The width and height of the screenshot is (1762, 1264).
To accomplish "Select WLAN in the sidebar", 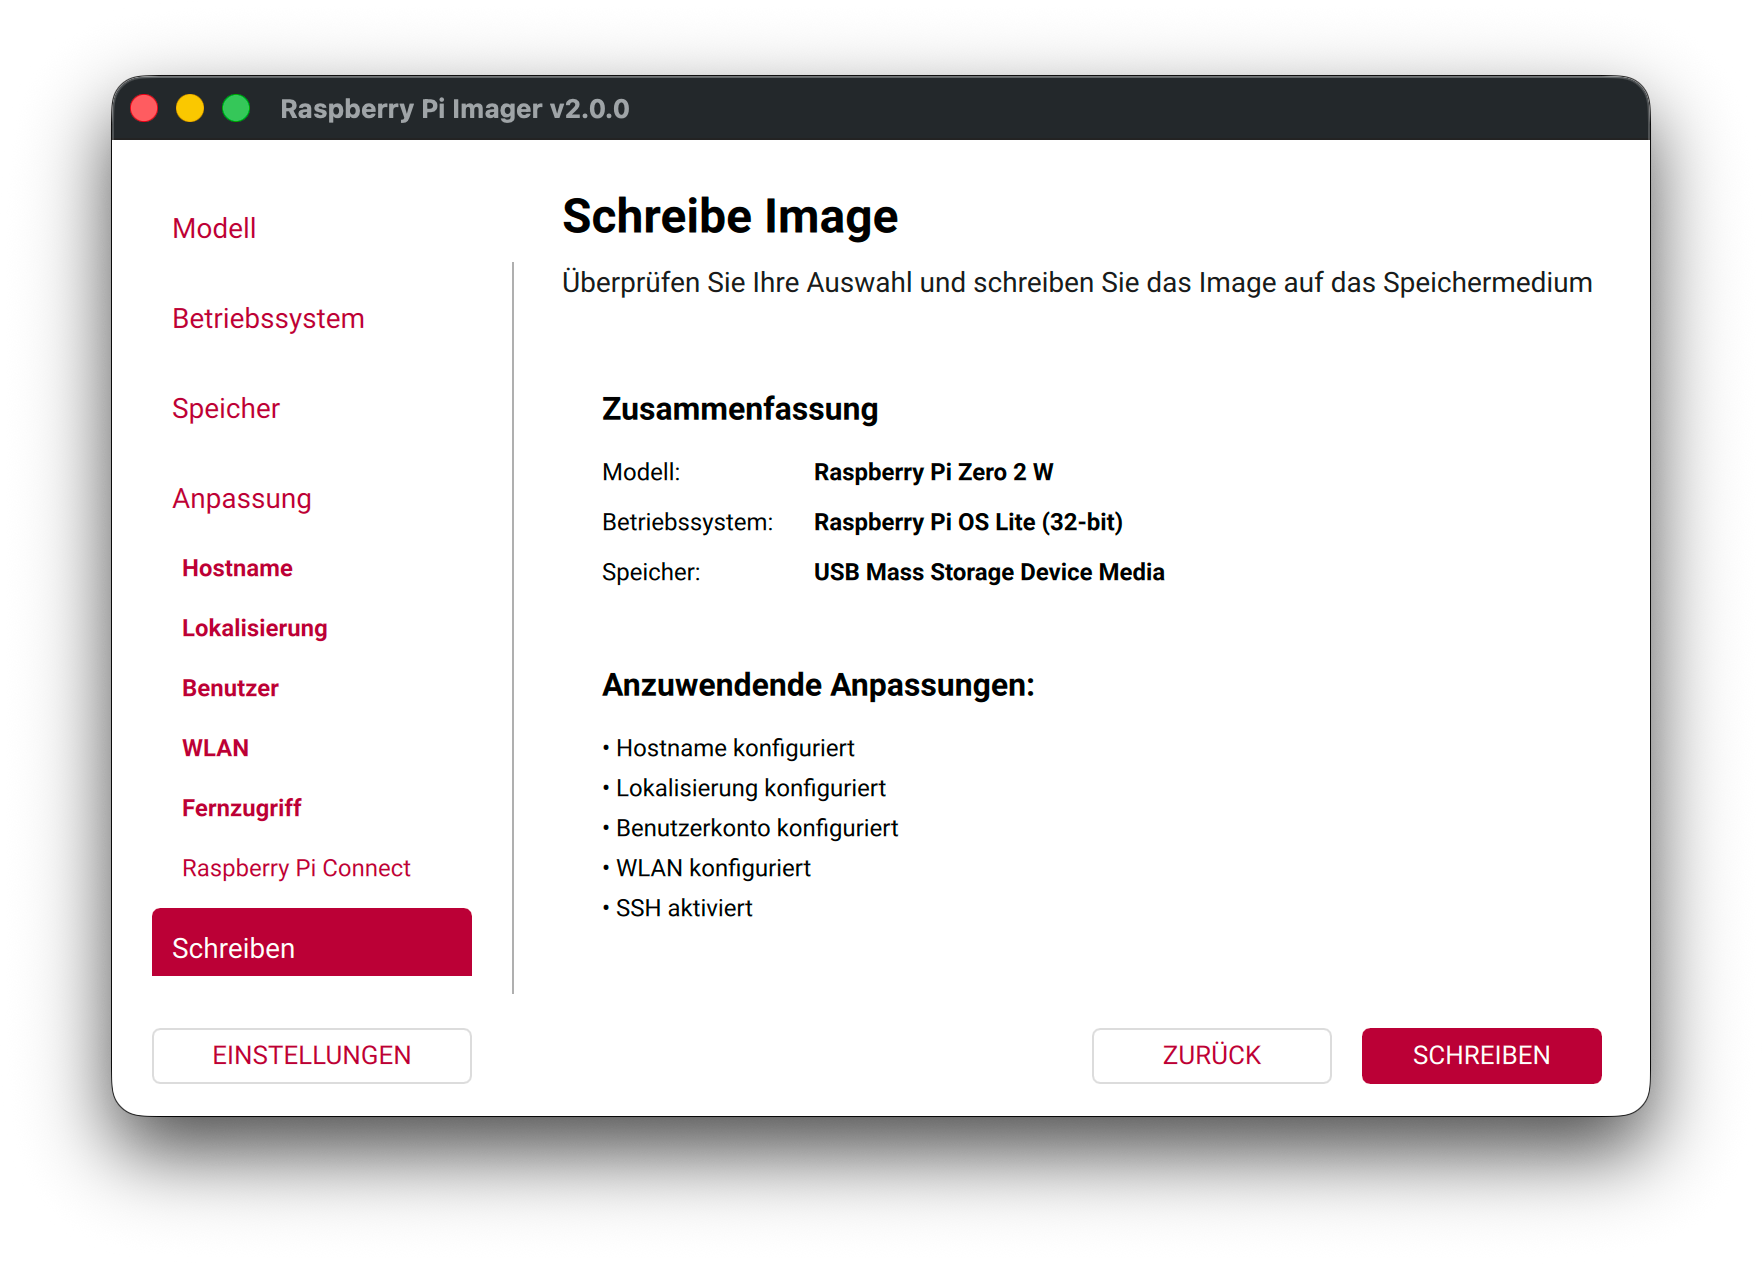I will coord(215,749).
